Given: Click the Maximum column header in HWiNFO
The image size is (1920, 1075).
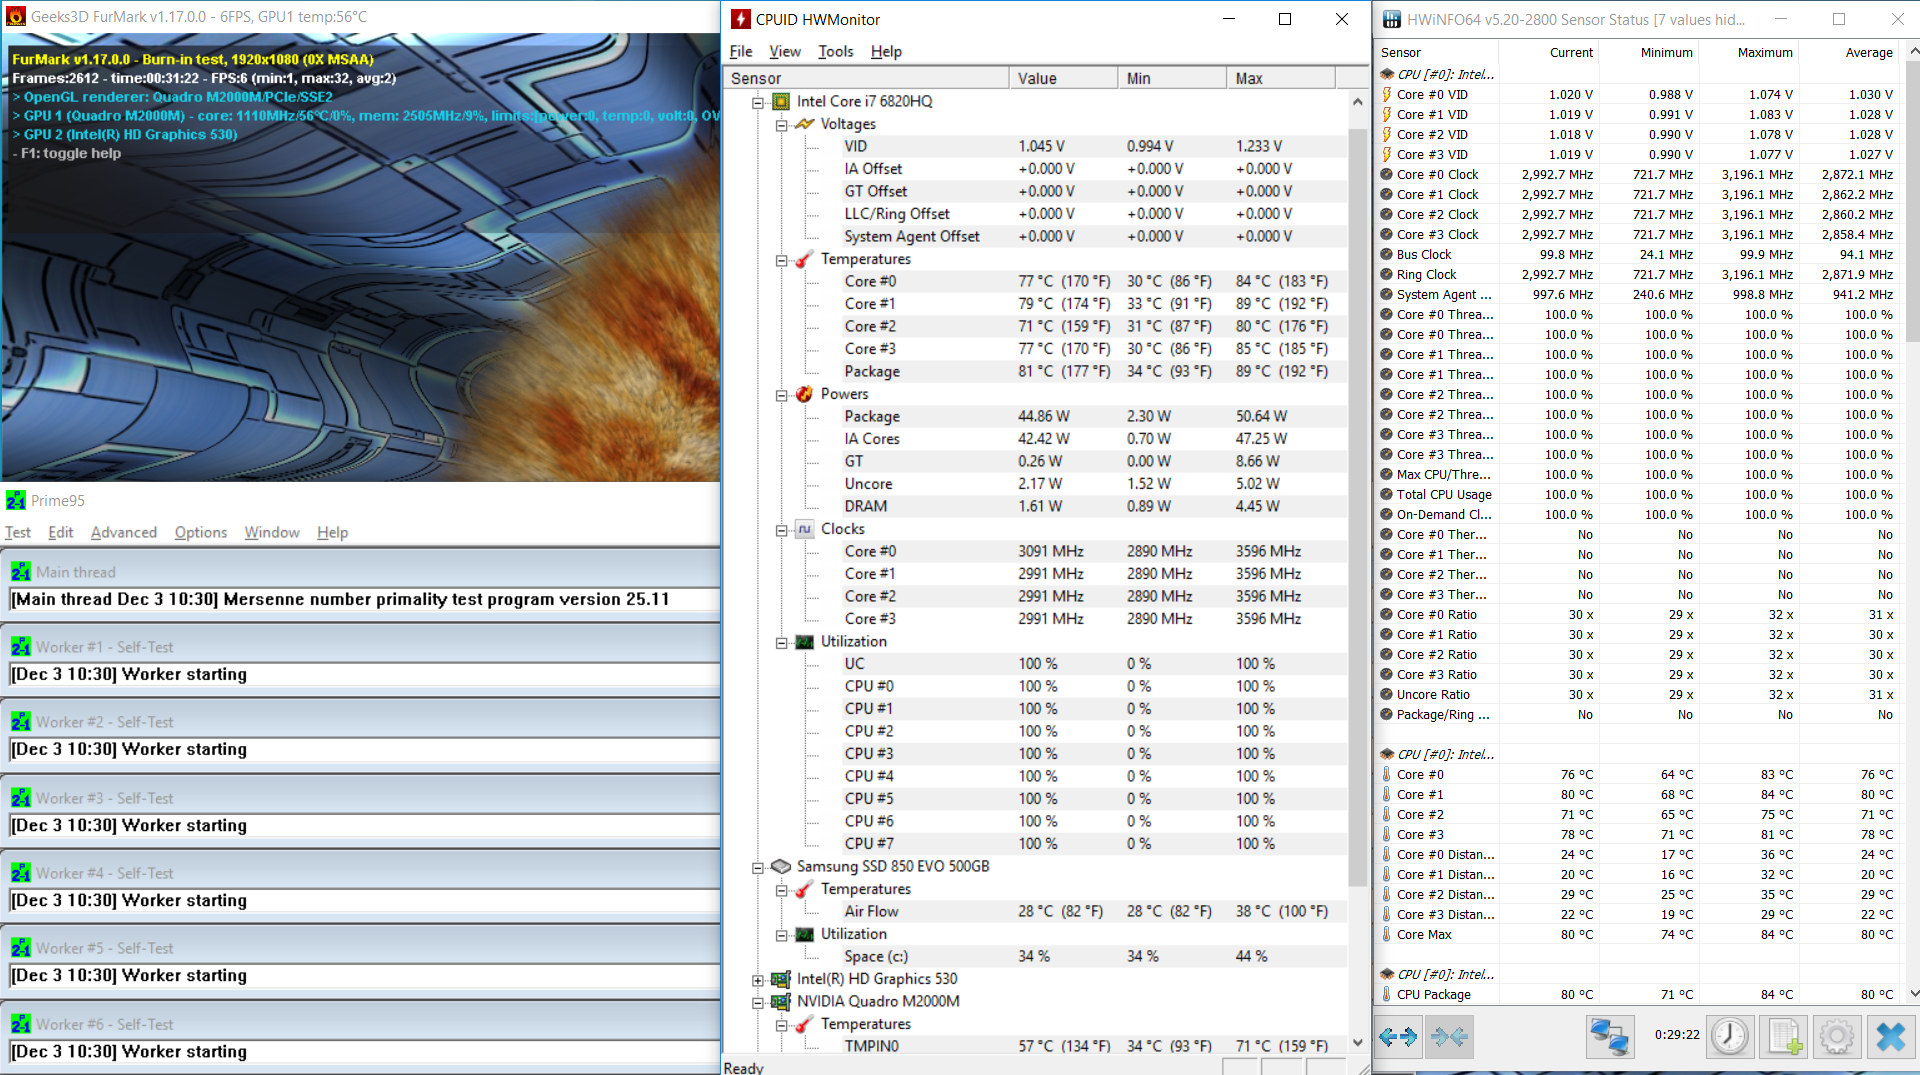Looking at the screenshot, I should [x=1748, y=52].
